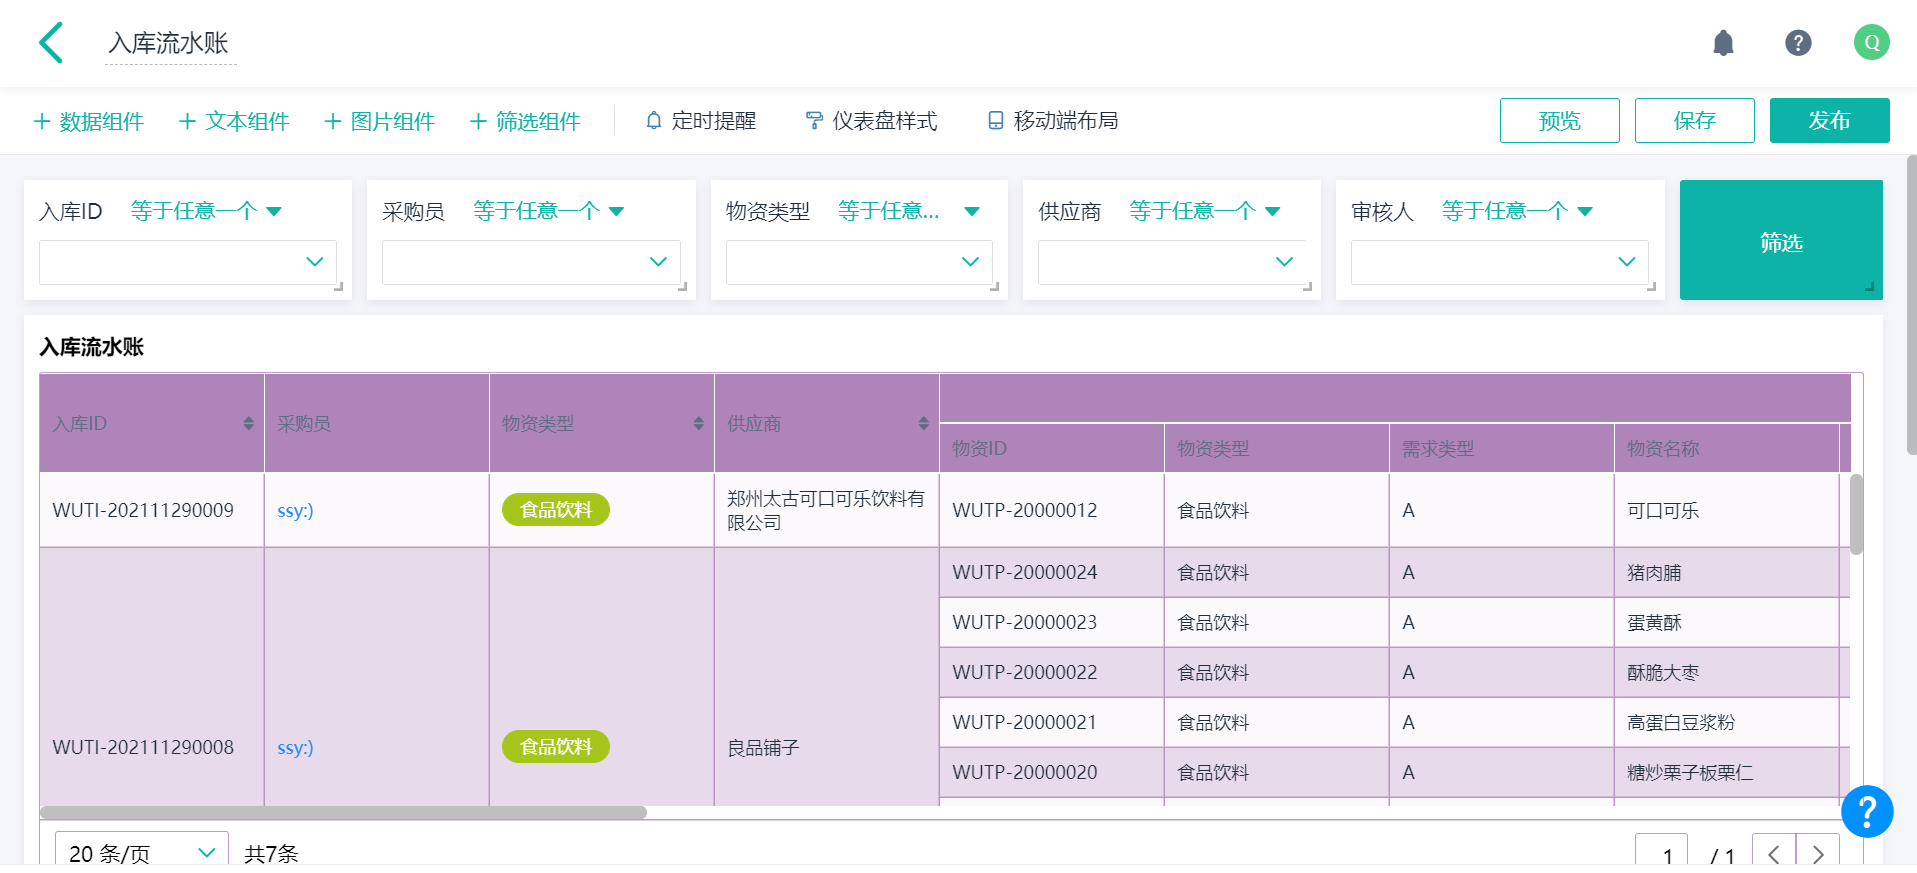Open the floating blue help button
The width and height of the screenshot is (1917, 873).
click(1866, 811)
